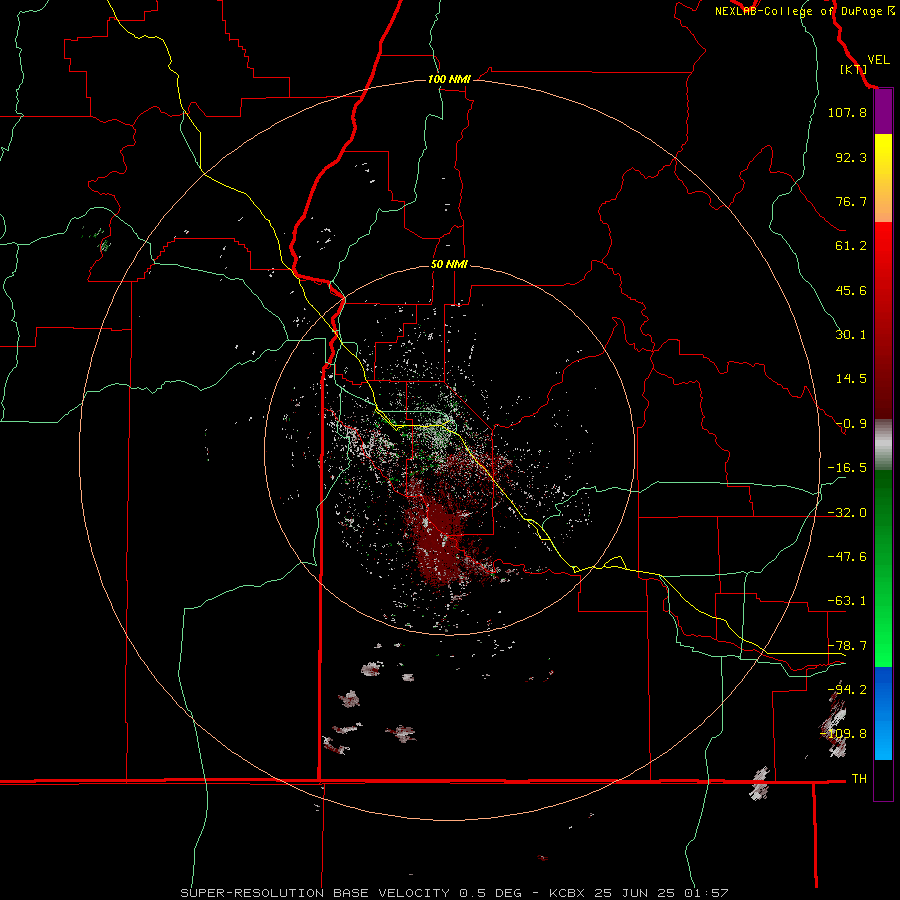Screen dimensions: 900x900
Task: Click the -47.6 velocity scale value
Action: click(x=847, y=557)
